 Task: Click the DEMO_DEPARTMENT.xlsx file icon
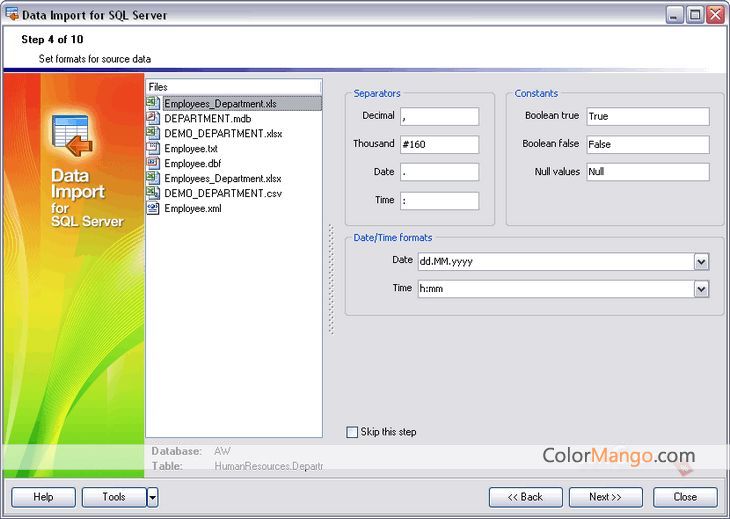(x=153, y=133)
